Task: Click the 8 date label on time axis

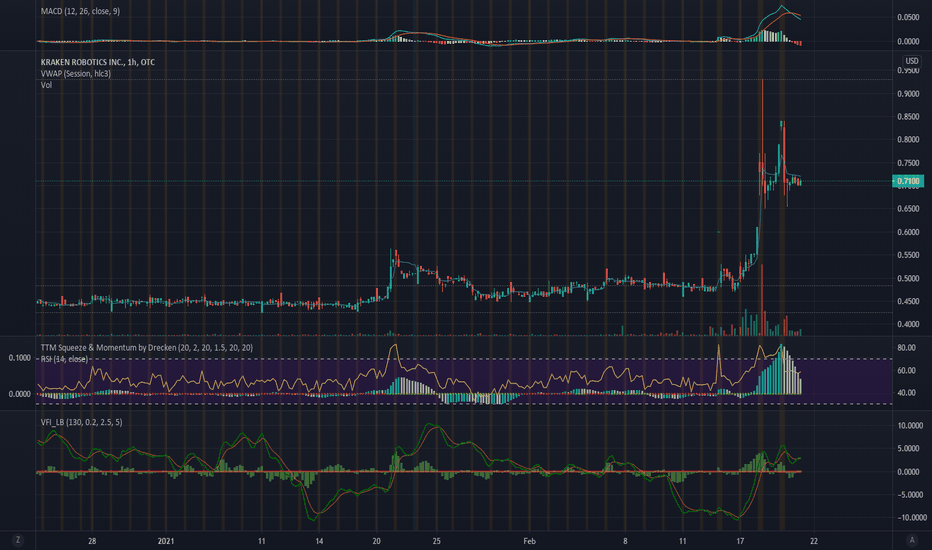Action: click(625, 541)
